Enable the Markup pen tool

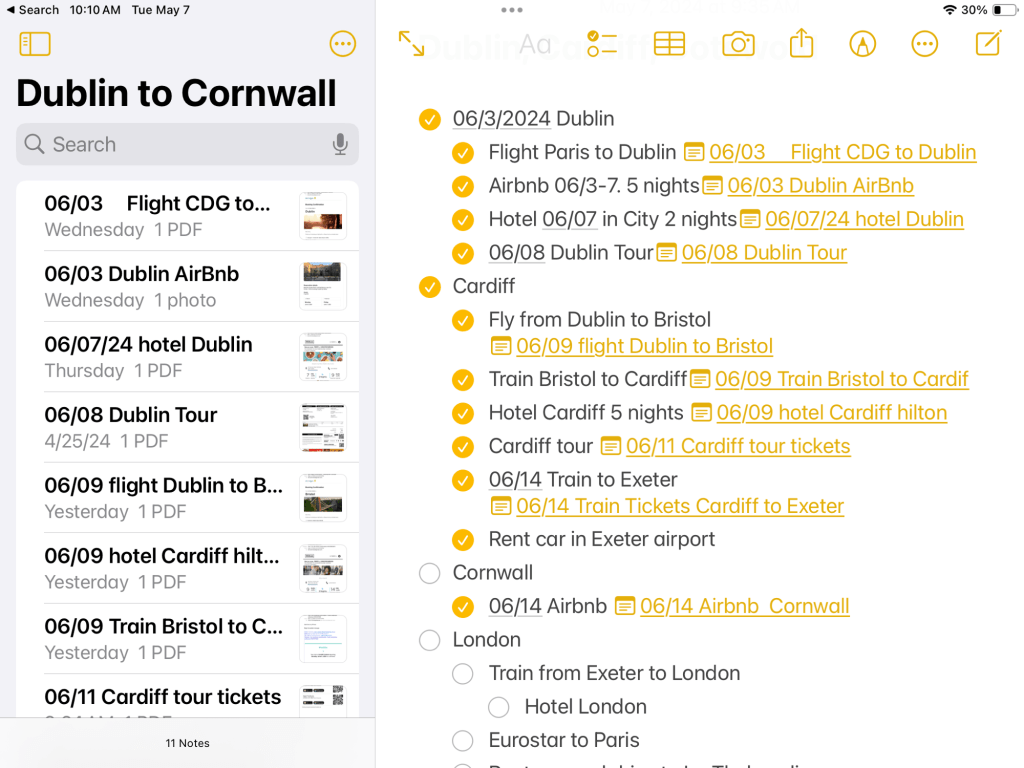pos(862,44)
